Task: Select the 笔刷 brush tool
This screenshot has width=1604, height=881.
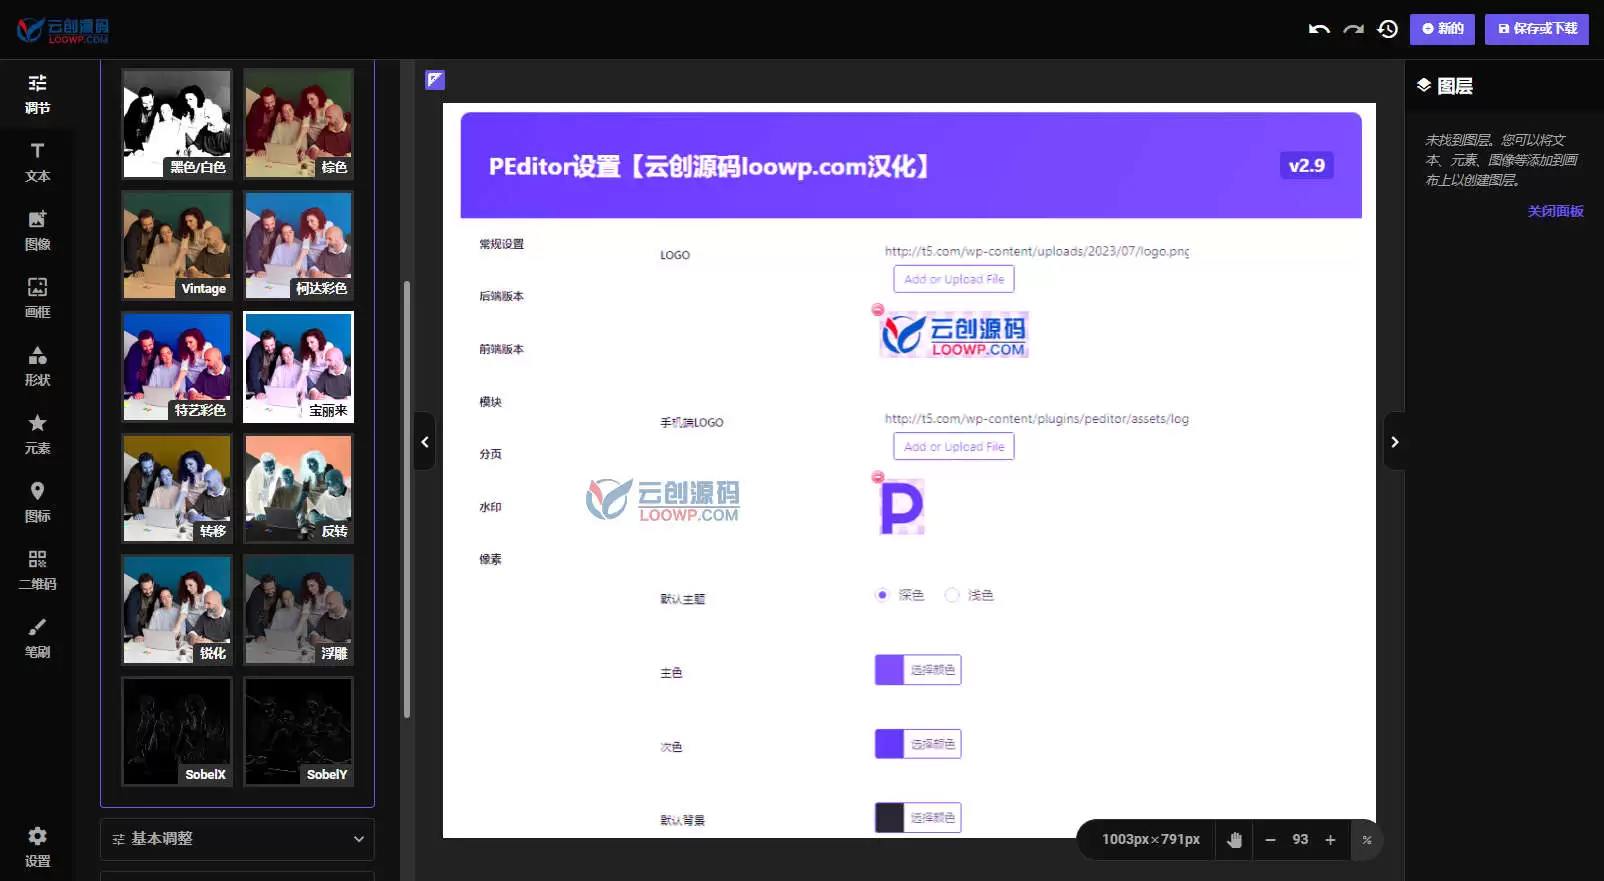Action: coord(37,638)
